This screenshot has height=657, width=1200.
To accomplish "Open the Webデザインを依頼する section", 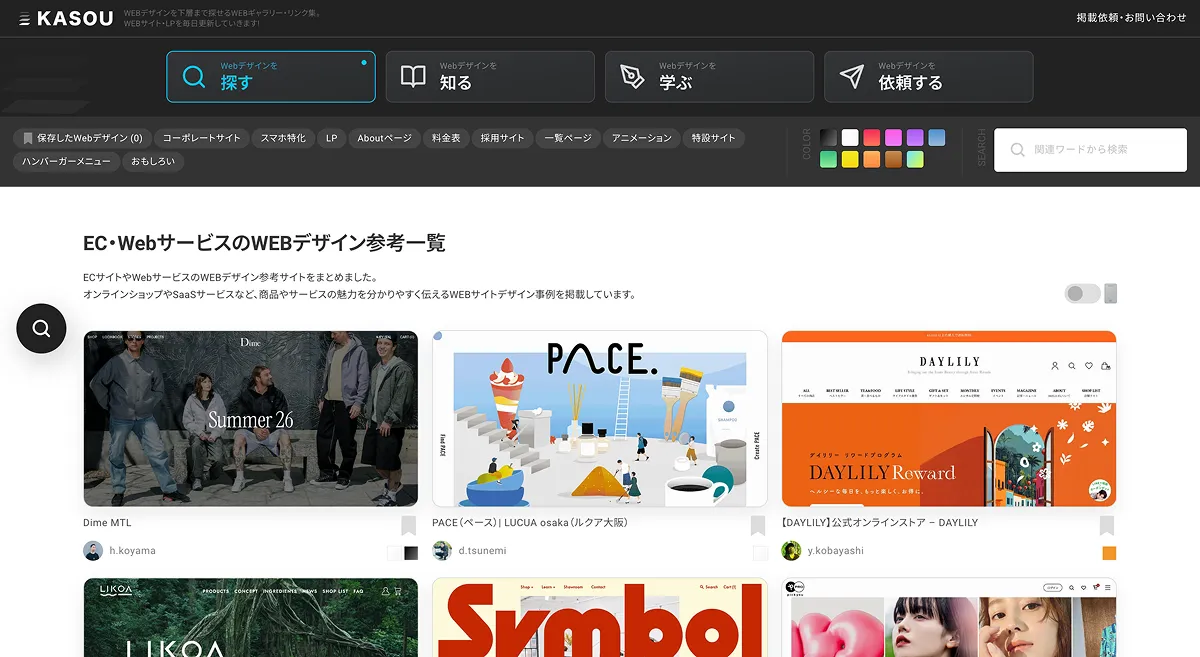I will click(928, 77).
